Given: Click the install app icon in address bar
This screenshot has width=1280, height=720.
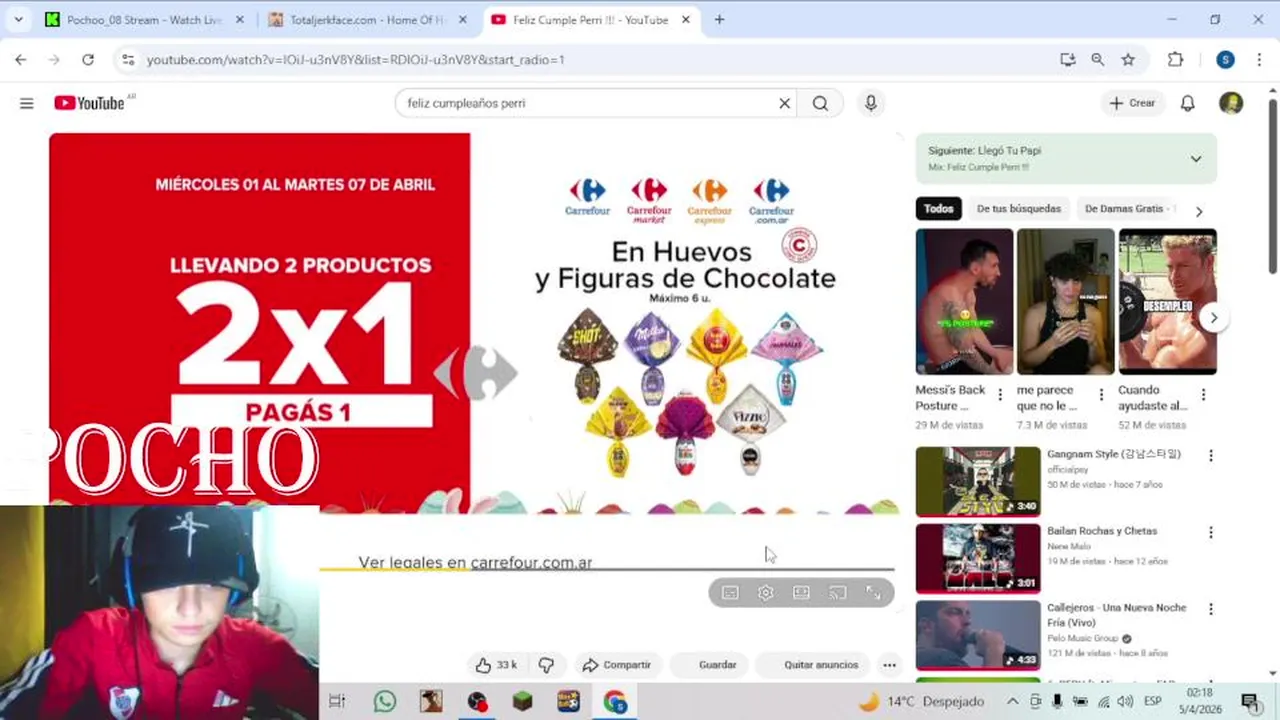Looking at the screenshot, I should (1068, 60).
